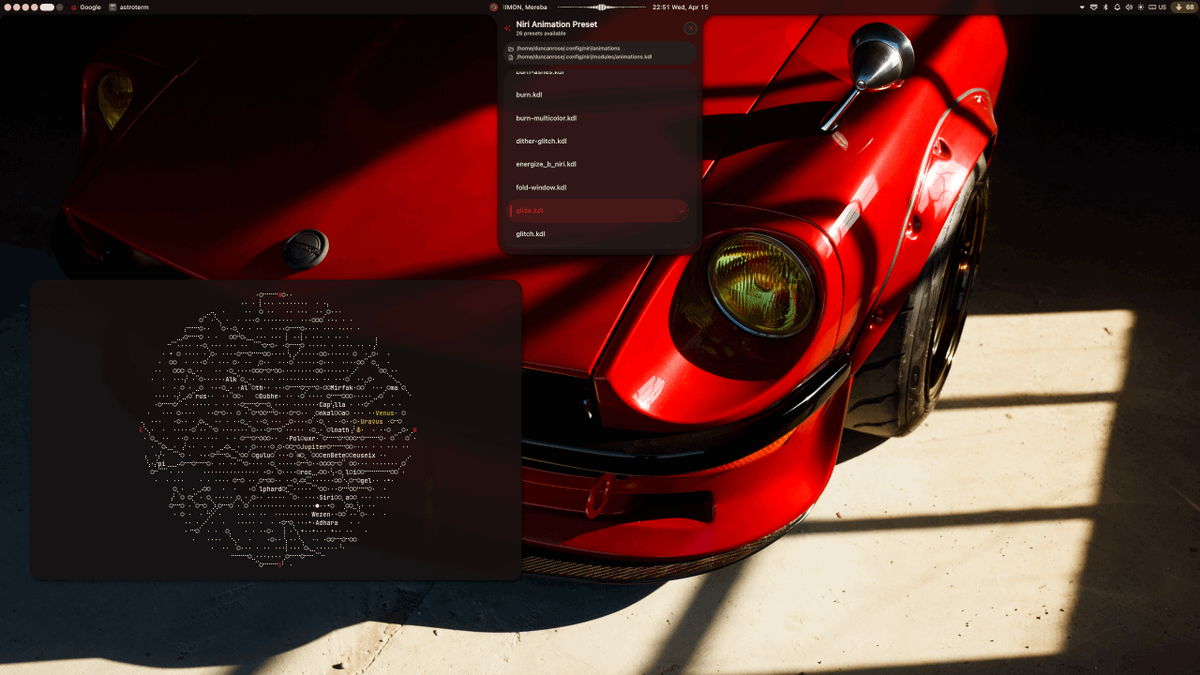1200x675 pixels.
Task: Expand the system tray dropdown arrow
Action: [x=1082, y=7]
